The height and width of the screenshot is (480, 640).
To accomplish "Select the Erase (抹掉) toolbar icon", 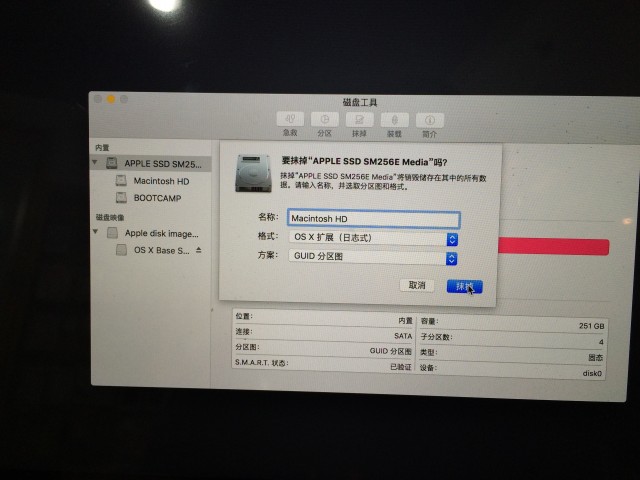I will point(360,120).
